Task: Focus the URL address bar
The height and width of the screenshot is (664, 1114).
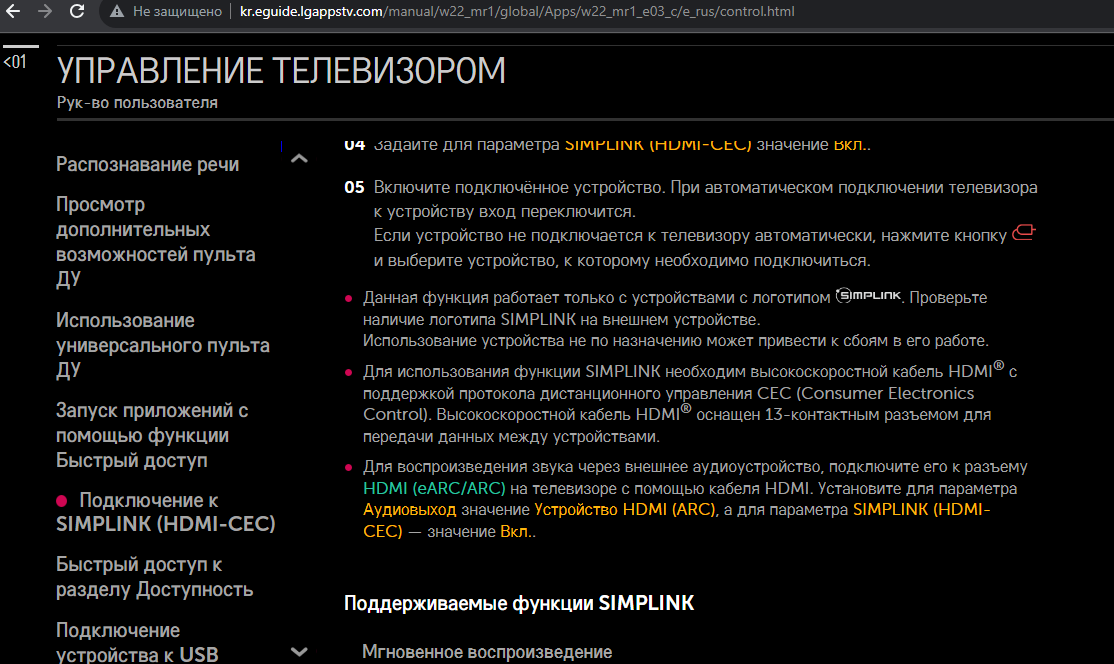Action: (x=520, y=13)
